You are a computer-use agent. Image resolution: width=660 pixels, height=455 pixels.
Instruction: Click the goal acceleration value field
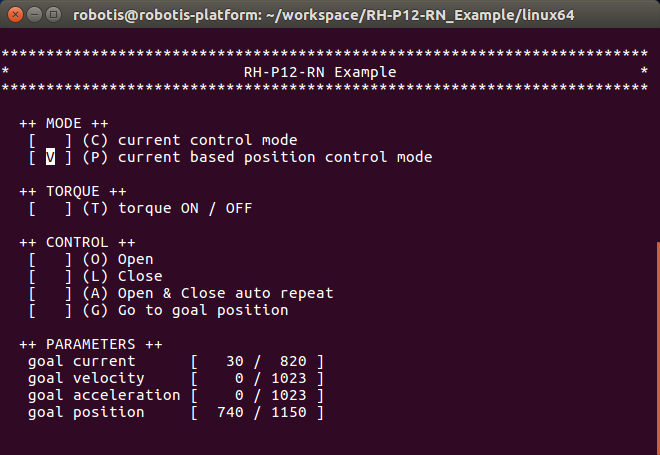tap(239, 395)
